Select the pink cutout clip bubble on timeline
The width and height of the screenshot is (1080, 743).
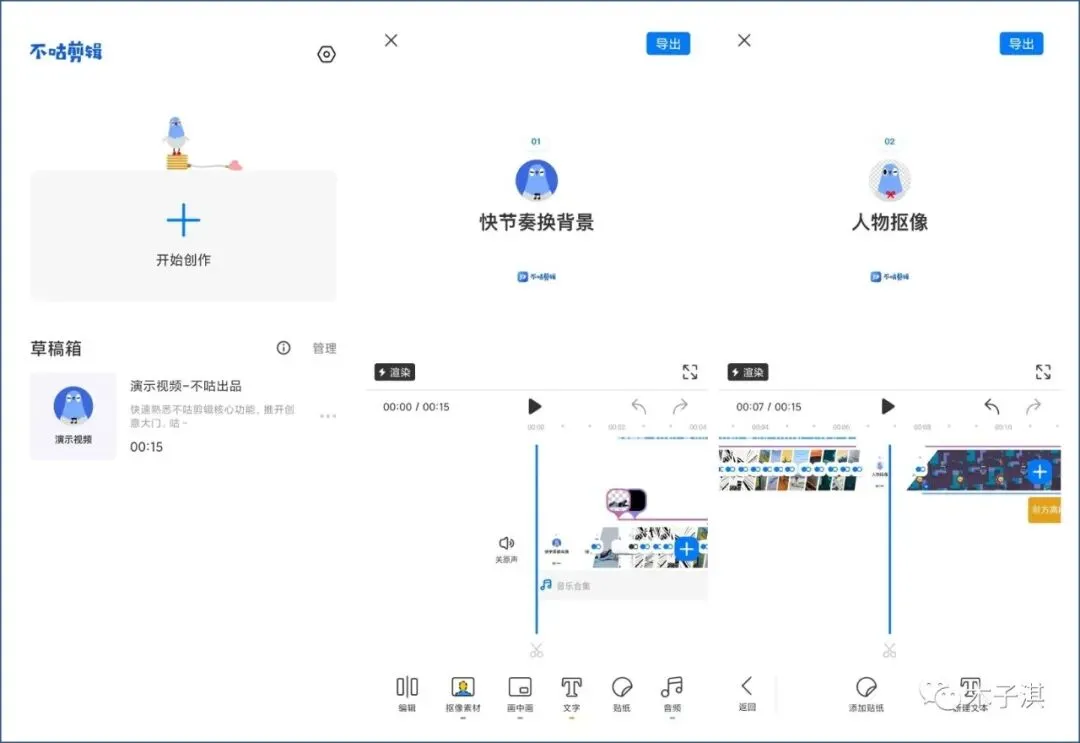pos(626,503)
